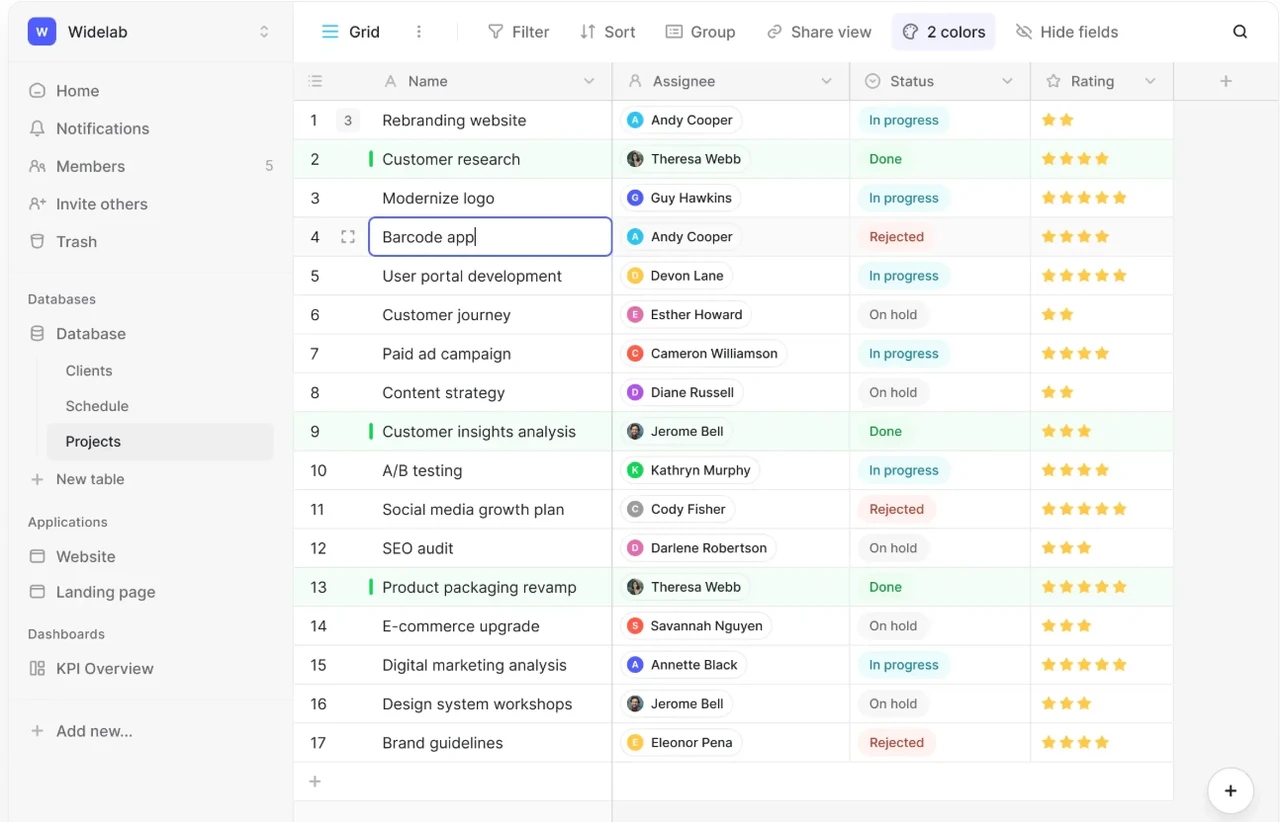Click the row-select header icon
This screenshot has height=822, width=1280.
(x=315, y=81)
